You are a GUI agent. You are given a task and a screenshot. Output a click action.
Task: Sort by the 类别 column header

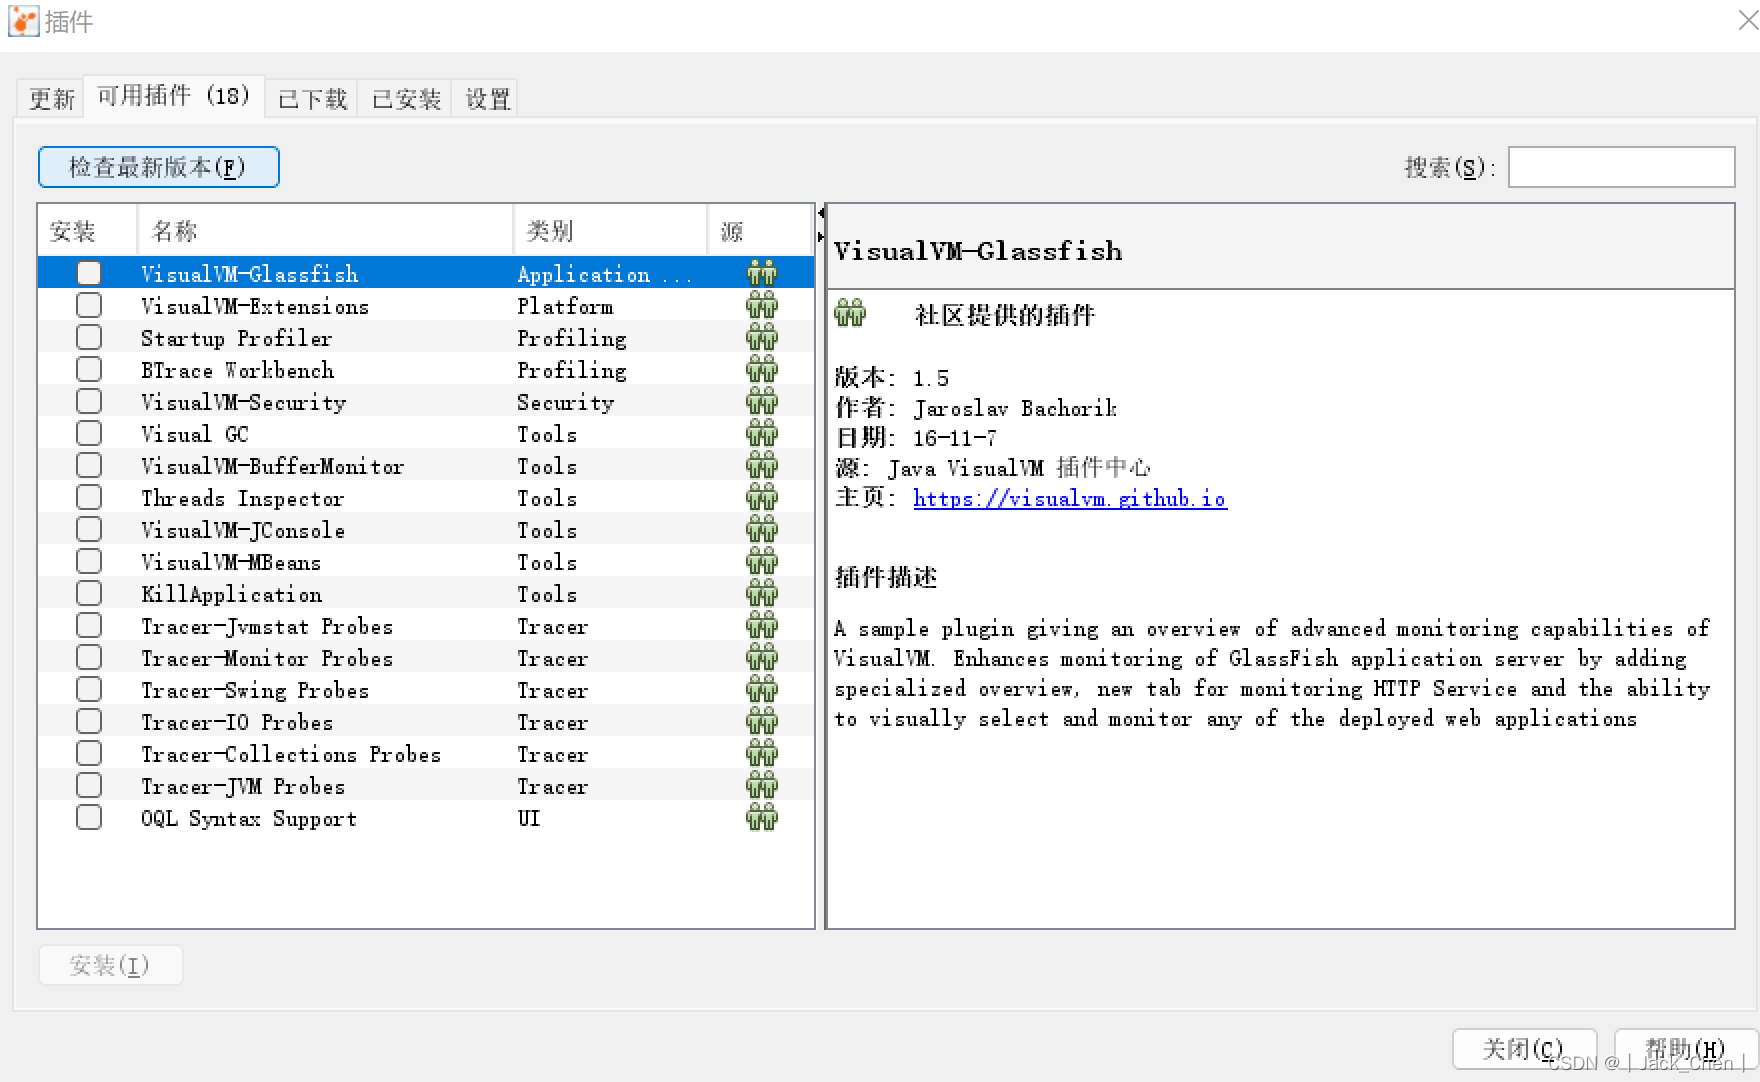pos(610,231)
